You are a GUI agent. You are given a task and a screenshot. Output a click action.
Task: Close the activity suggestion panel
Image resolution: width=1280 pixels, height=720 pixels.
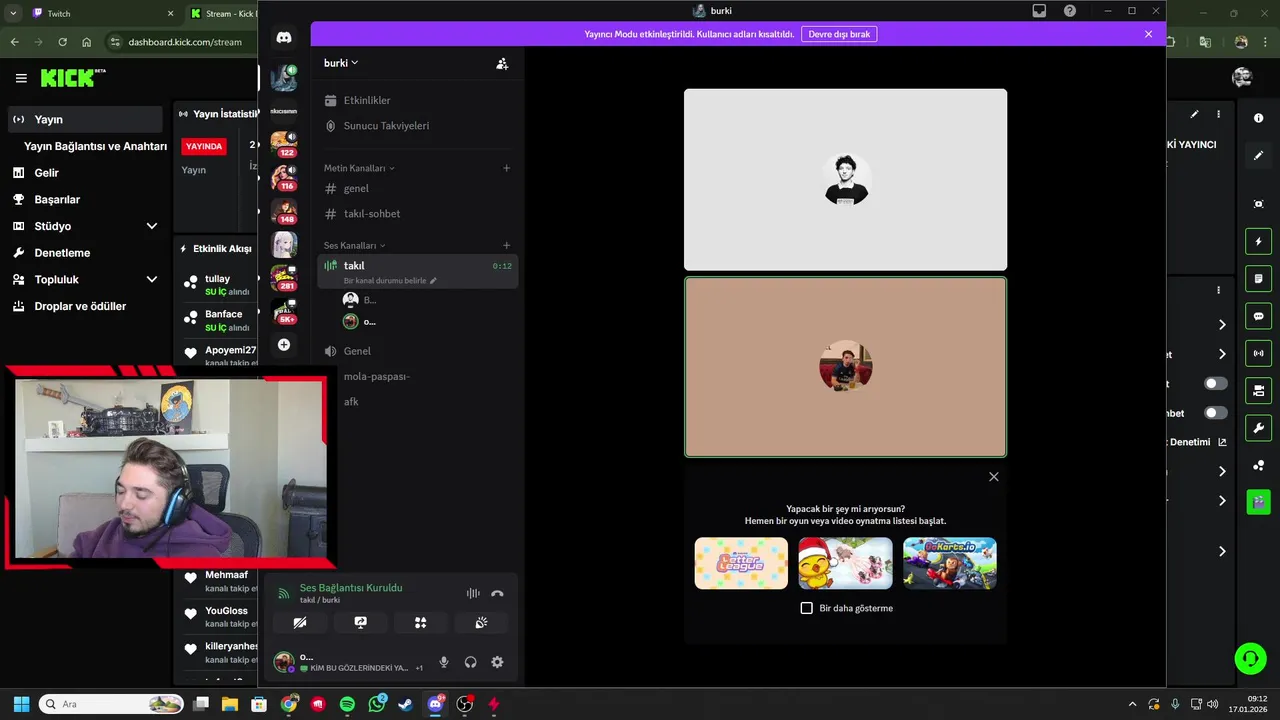[994, 477]
